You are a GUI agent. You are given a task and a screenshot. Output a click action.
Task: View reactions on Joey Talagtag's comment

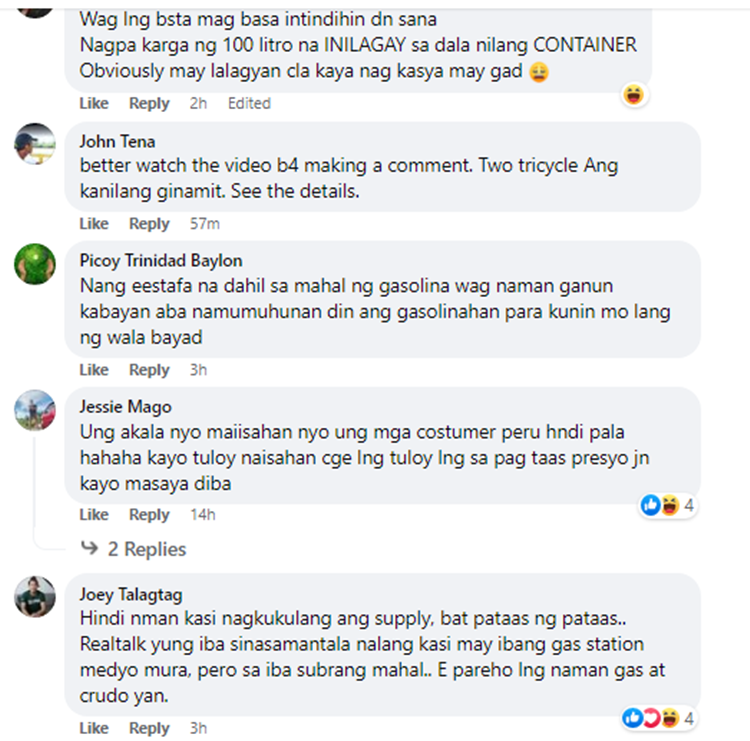[x=659, y=718]
